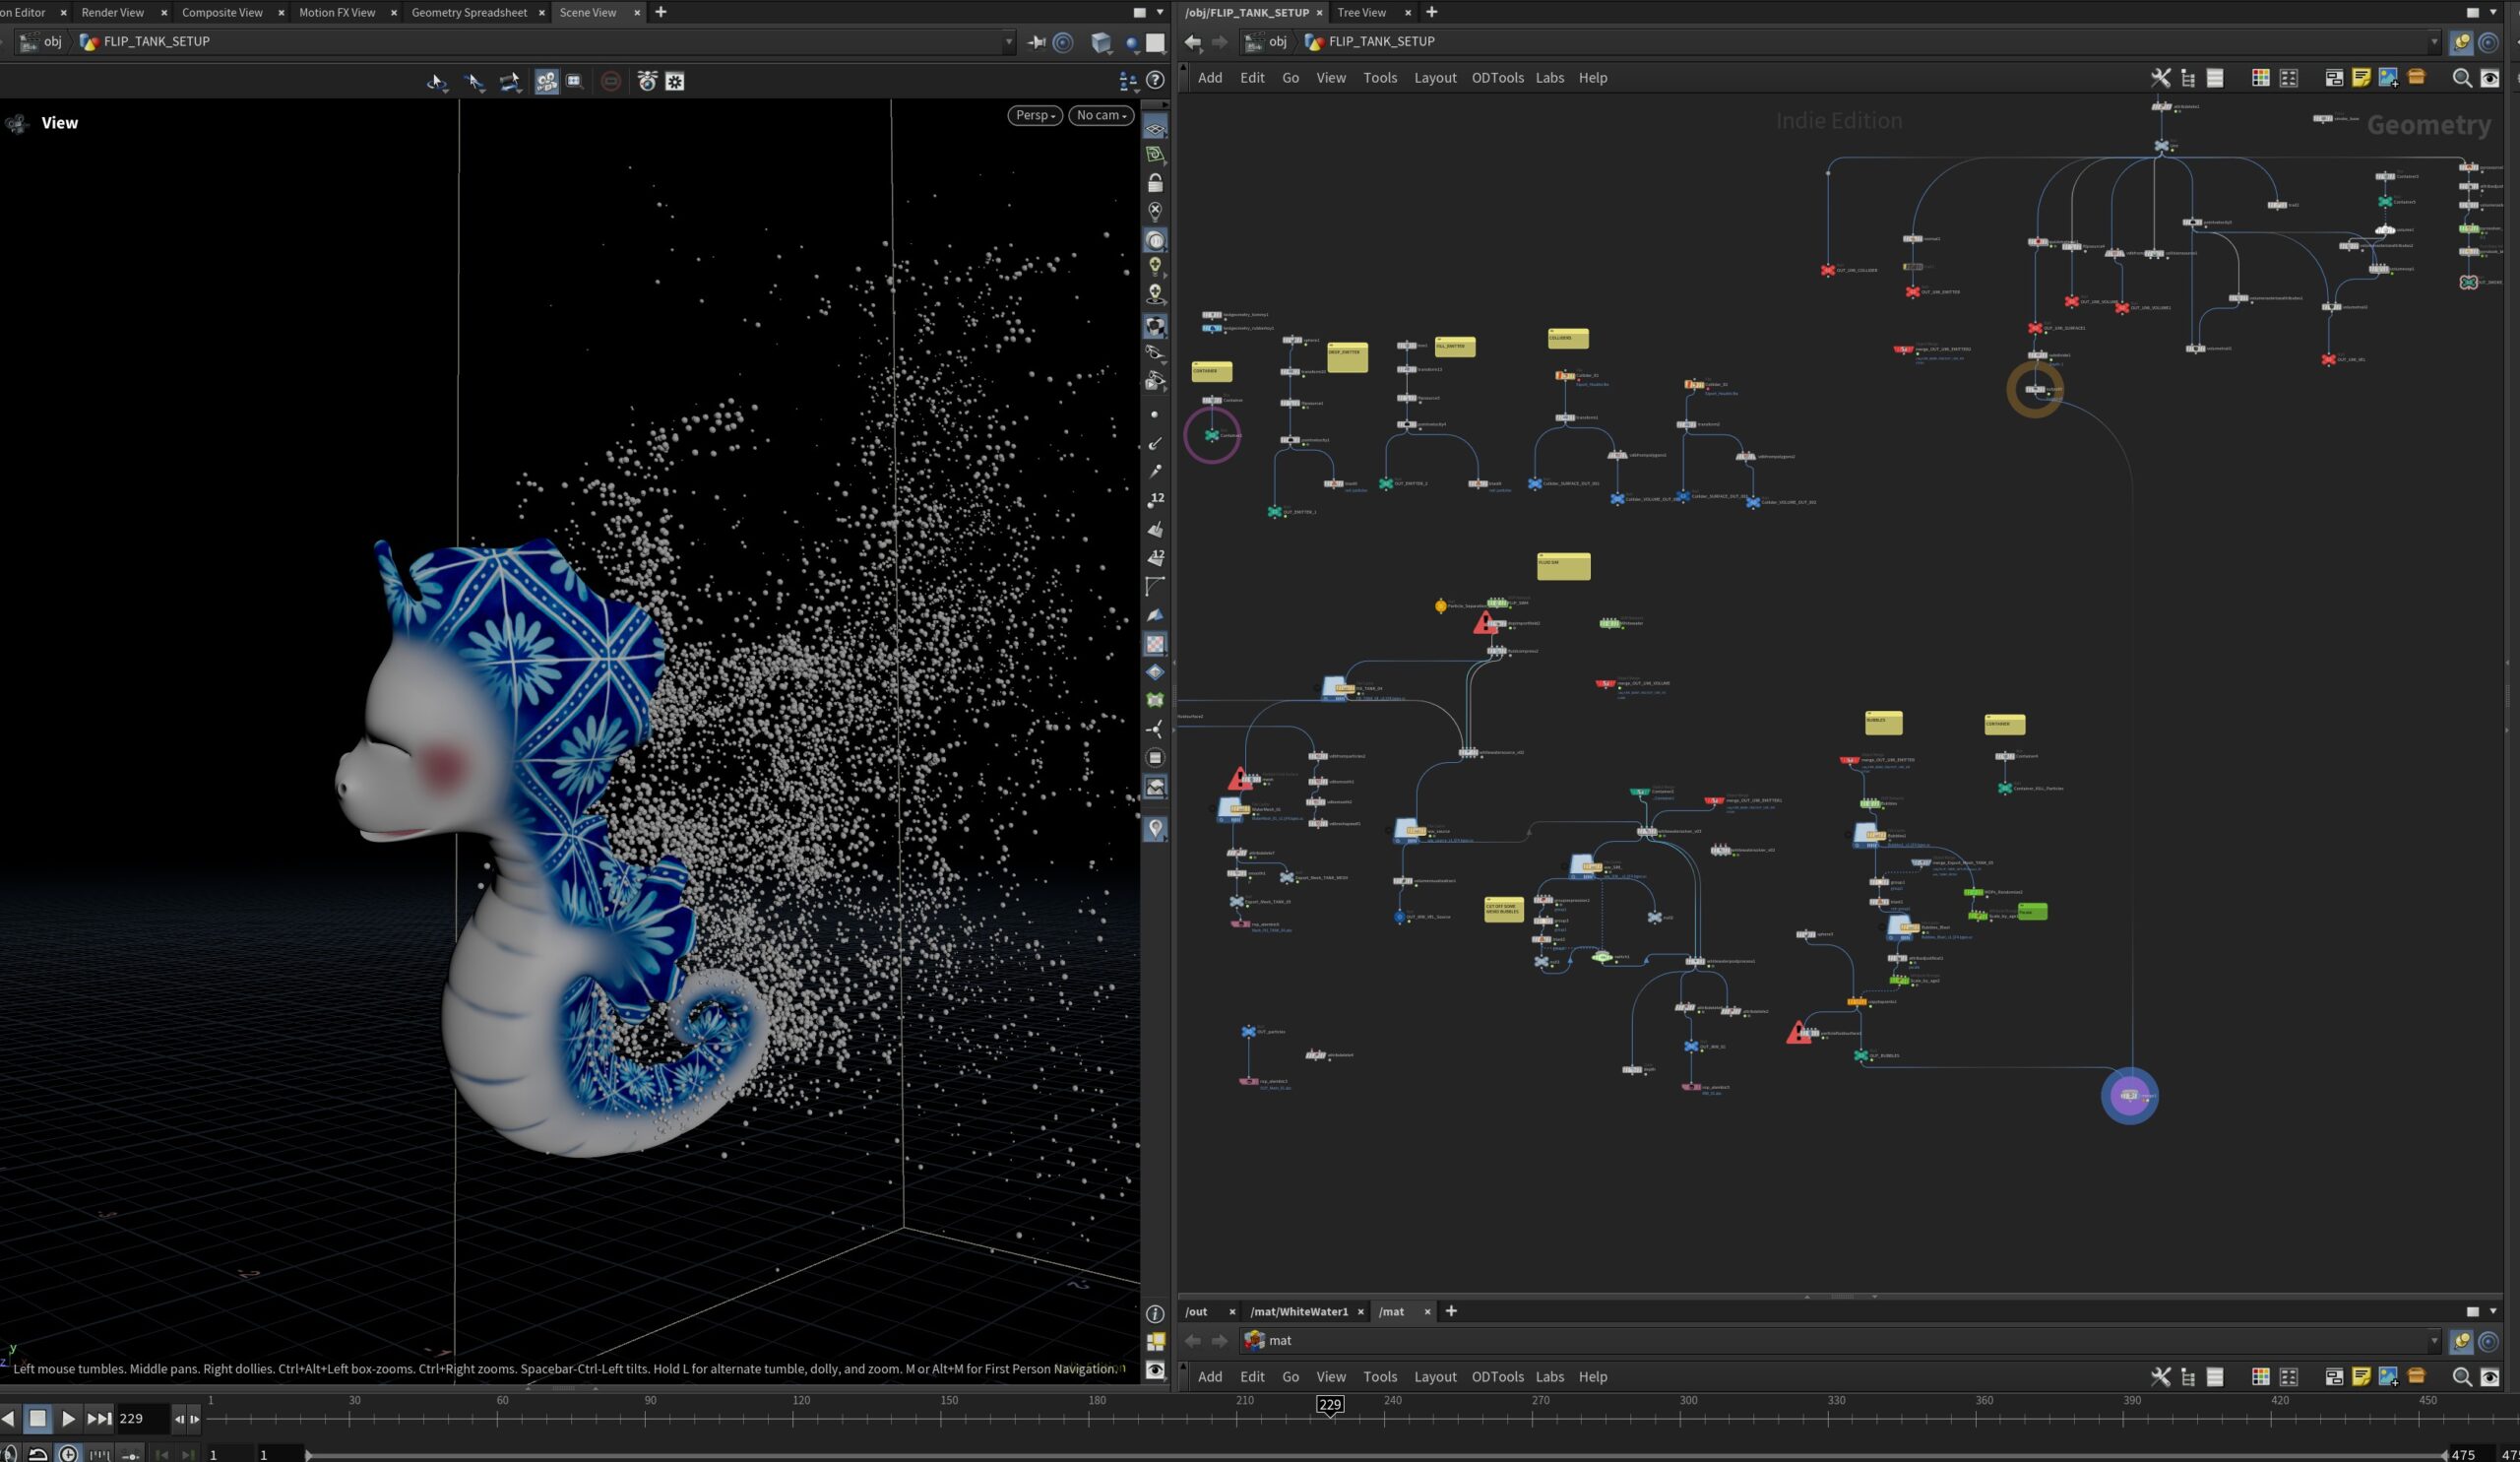Open the node color palette in the network editor
2520x1462 pixels.
(x=2260, y=78)
